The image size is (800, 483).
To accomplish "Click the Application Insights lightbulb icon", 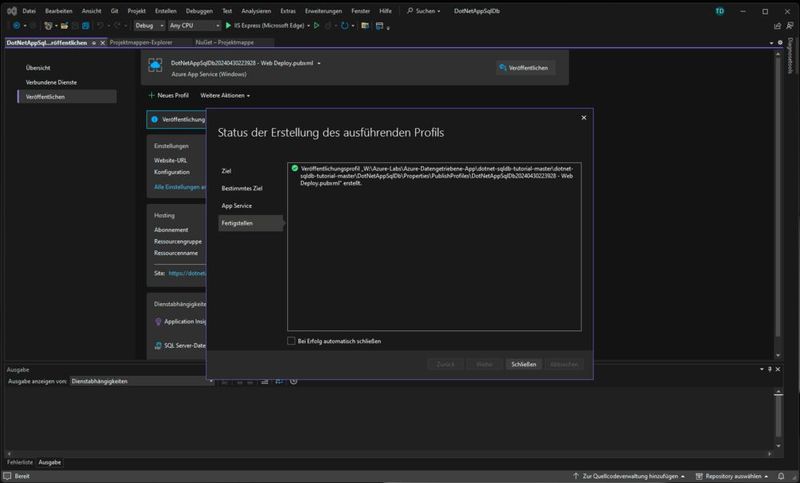I will [x=158, y=322].
